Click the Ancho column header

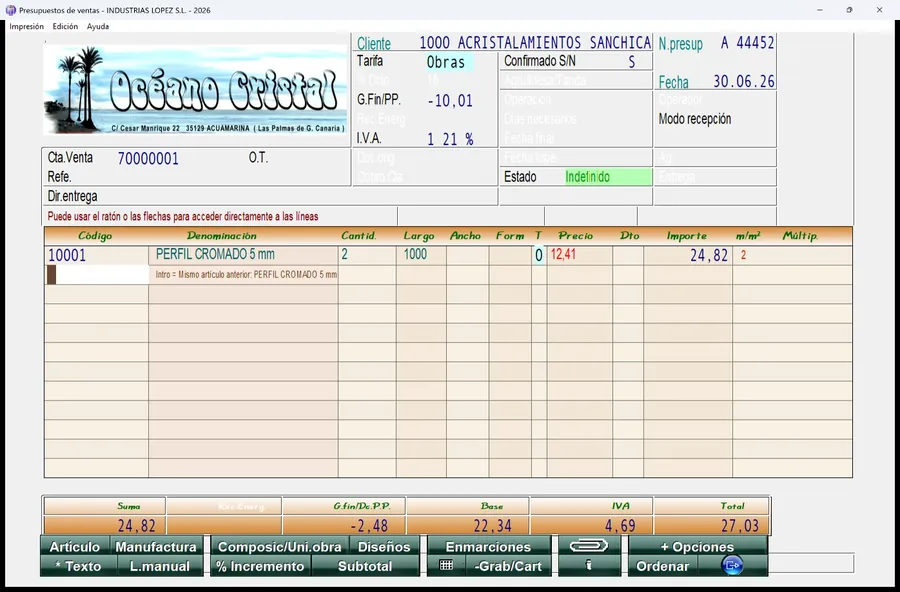pos(465,235)
